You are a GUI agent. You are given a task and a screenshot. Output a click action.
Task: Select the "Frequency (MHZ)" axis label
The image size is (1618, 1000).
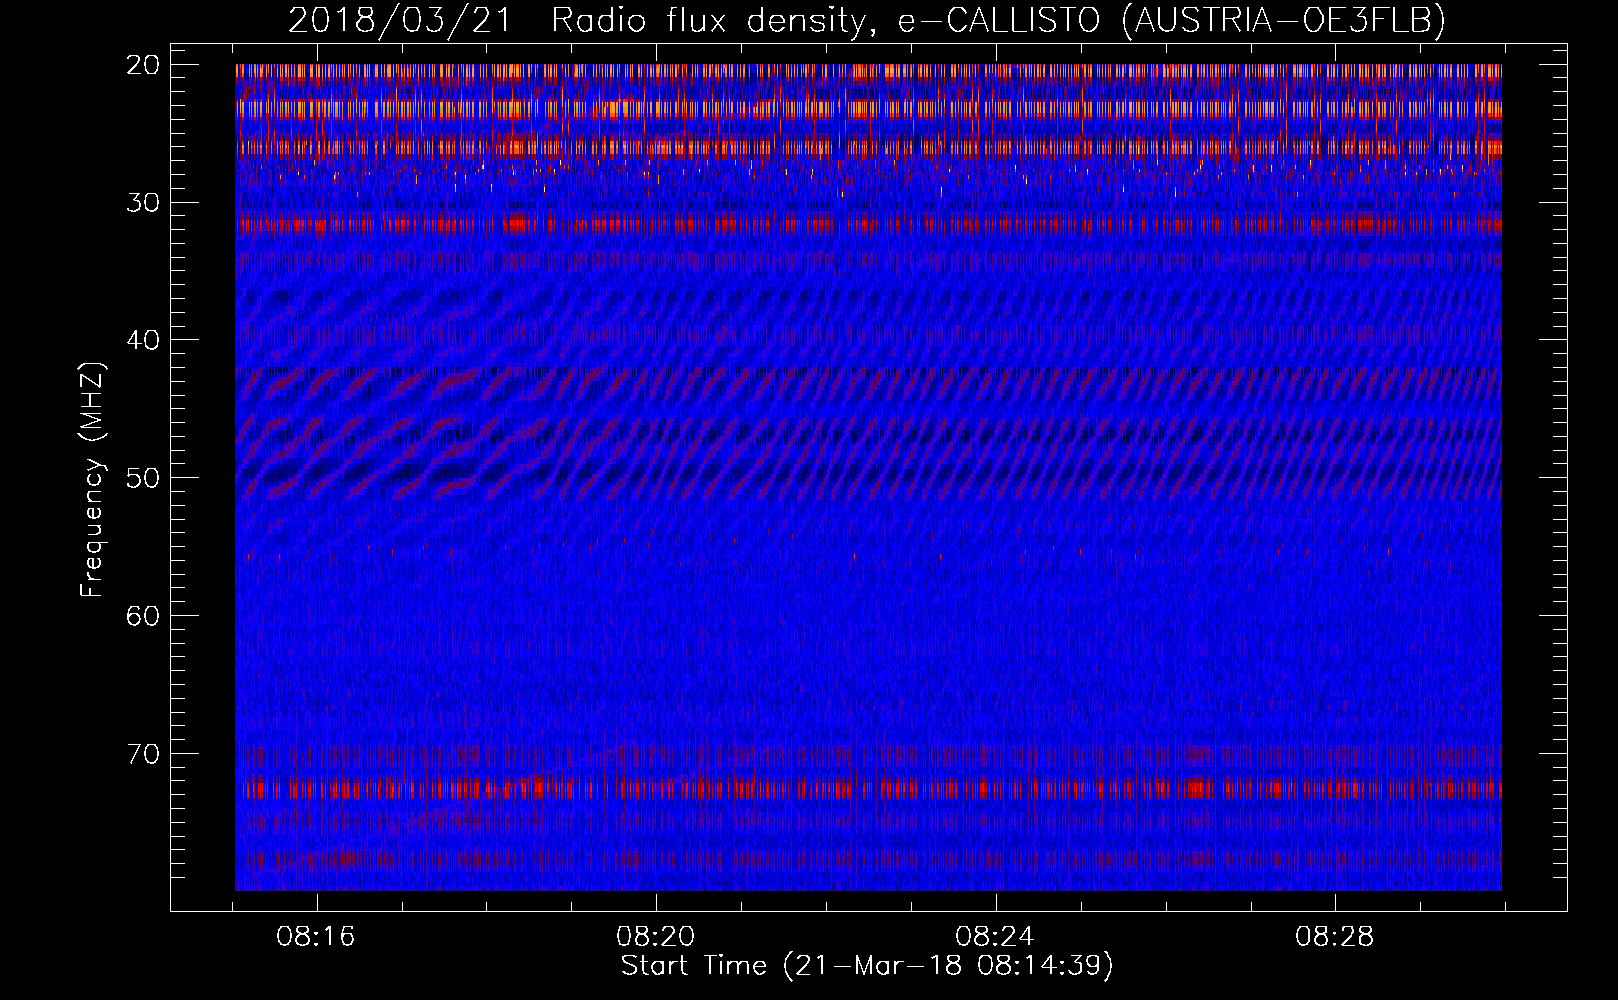92,480
